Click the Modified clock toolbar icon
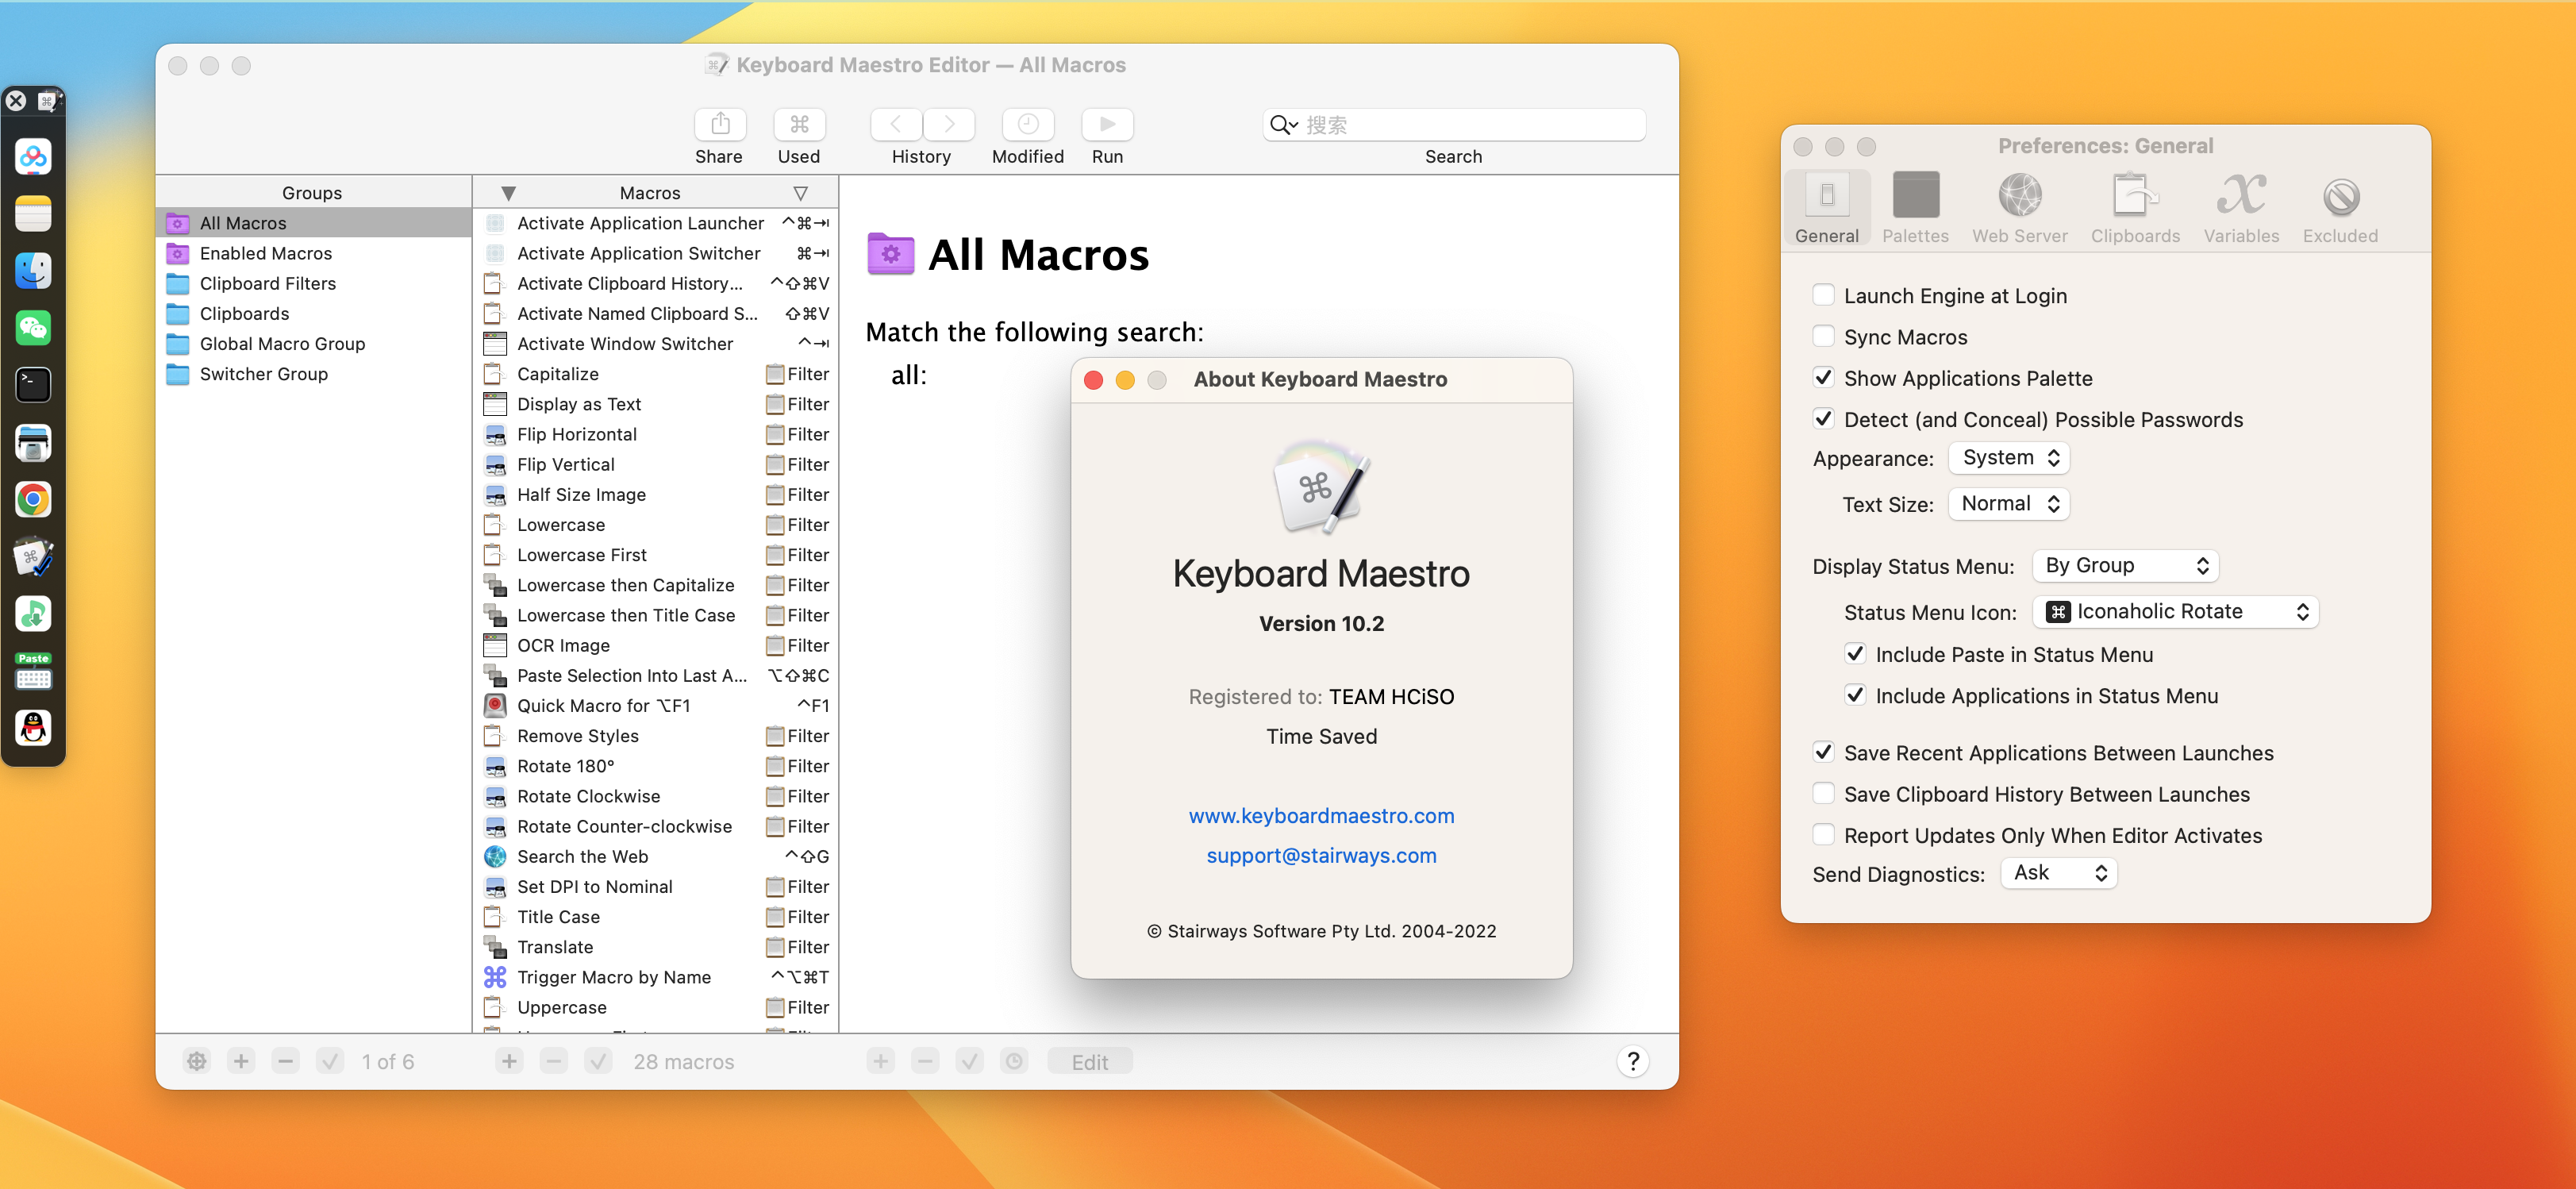 coord(1028,124)
